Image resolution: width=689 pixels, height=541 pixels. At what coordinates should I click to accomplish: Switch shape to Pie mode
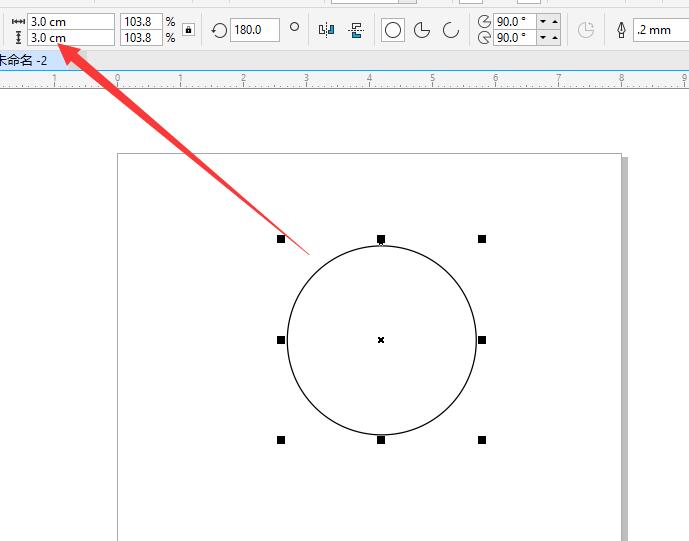click(422, 30)
